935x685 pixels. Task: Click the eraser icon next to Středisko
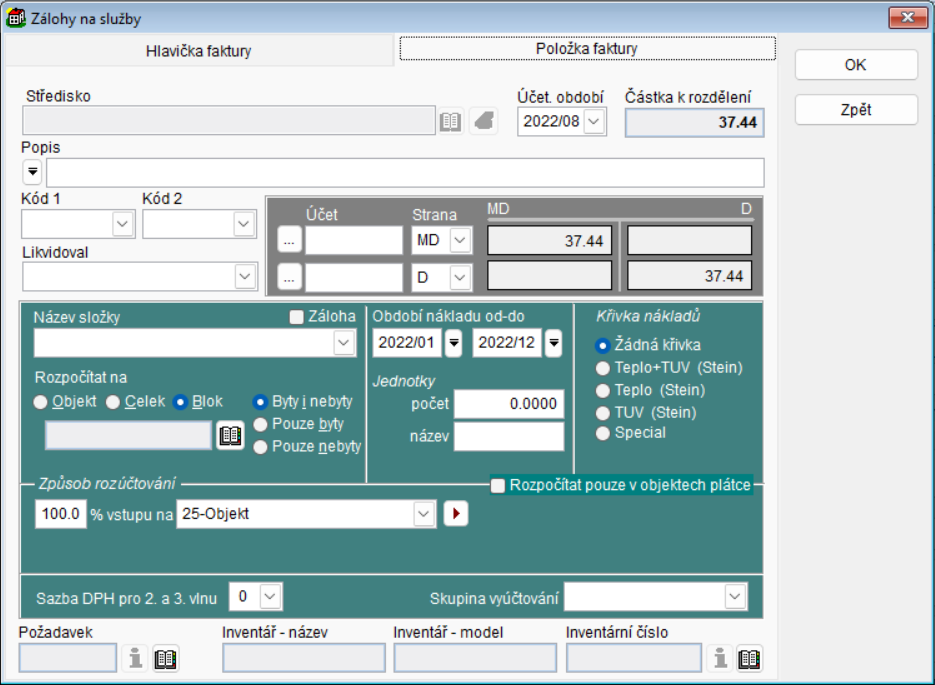tap(484, 121)
